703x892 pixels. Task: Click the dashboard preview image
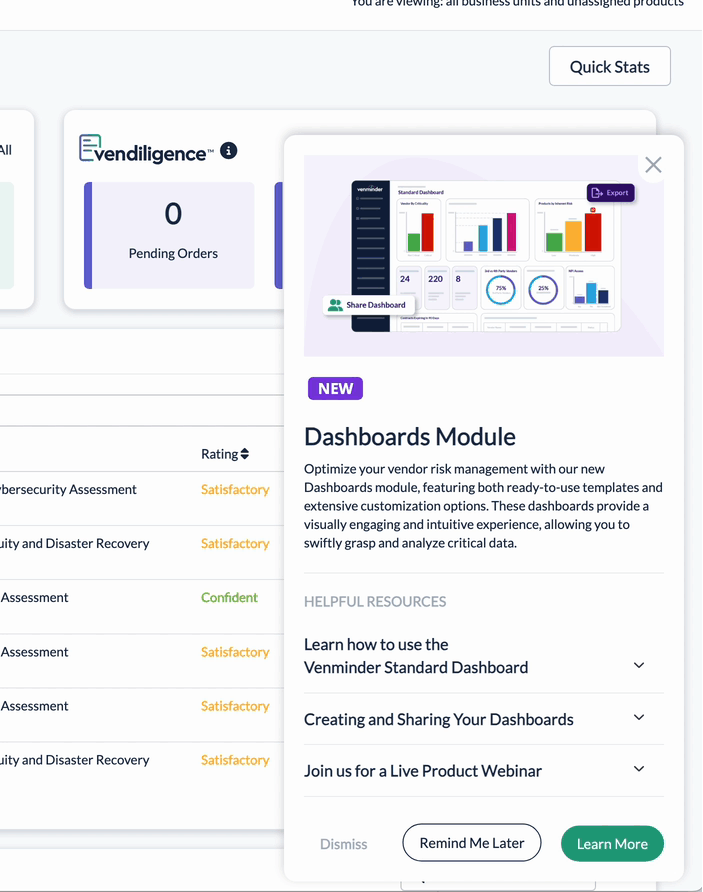(x=483, y=255)
